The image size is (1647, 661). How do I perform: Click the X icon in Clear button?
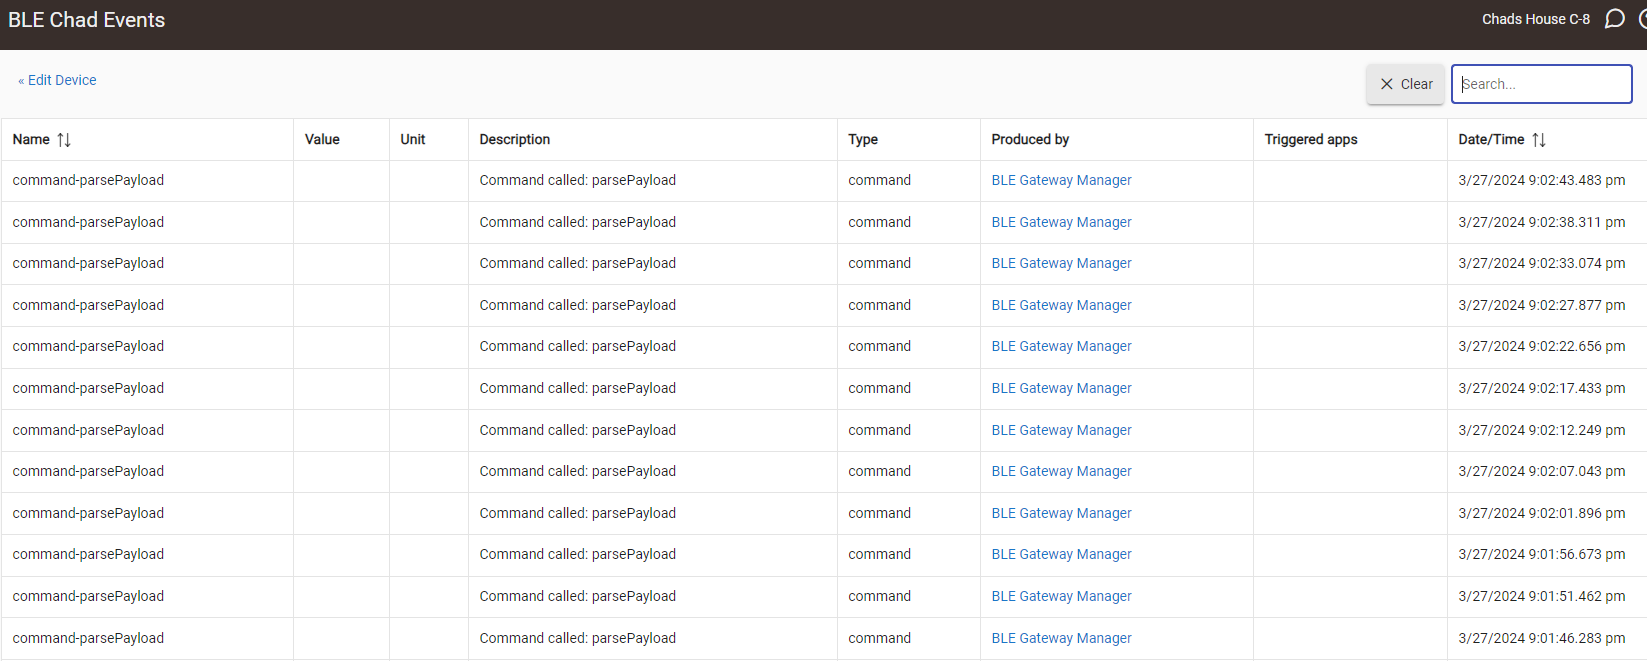point(1387,84)
